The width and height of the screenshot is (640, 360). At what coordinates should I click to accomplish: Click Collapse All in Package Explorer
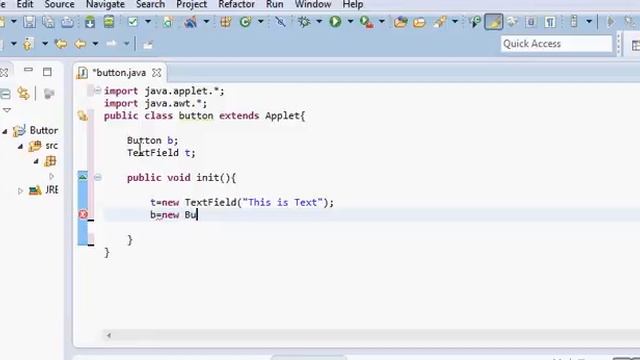(x=5, y=94)
